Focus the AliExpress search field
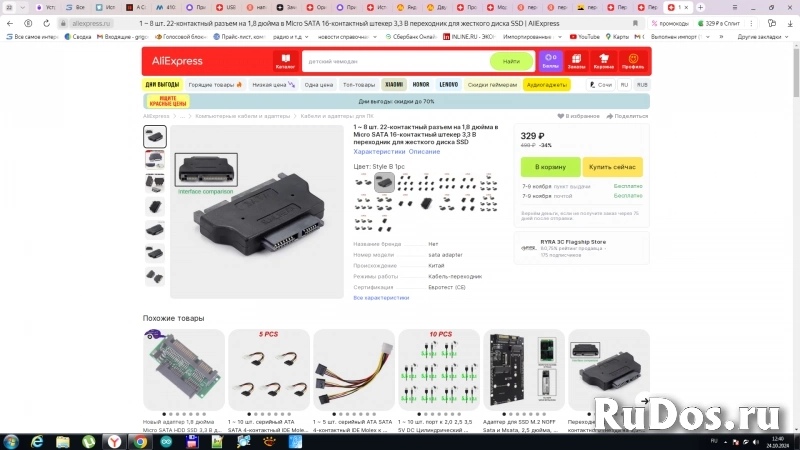This screenshot has width=800, height=450. [x=395, y=61]
